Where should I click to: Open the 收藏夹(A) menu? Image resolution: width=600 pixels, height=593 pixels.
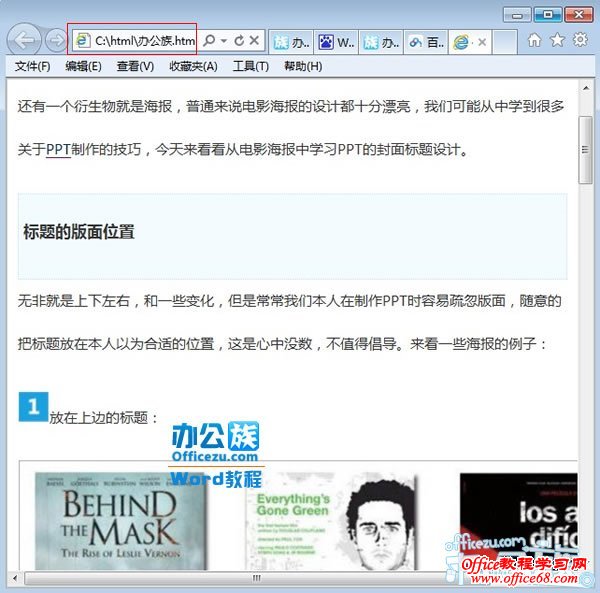pyautogui.click(x=193, y=67)
